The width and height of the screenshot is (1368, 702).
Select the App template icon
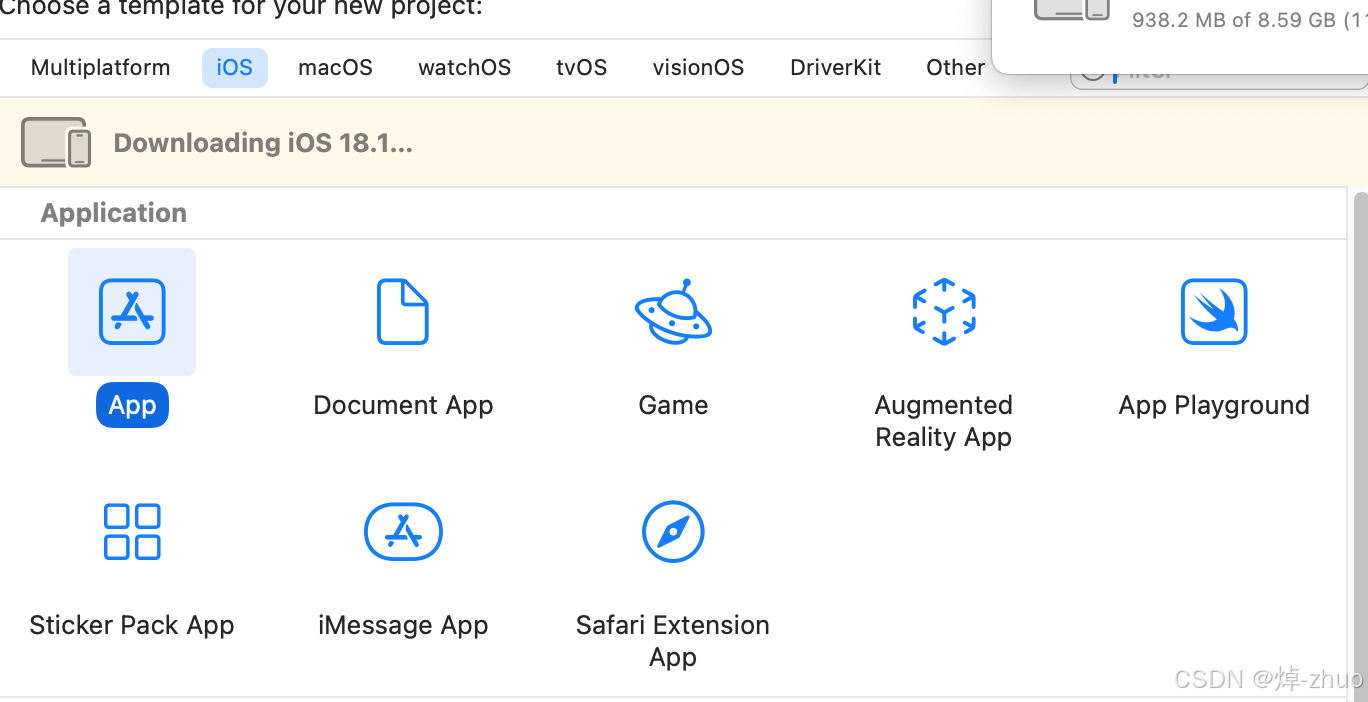click(x=132, y=312)
